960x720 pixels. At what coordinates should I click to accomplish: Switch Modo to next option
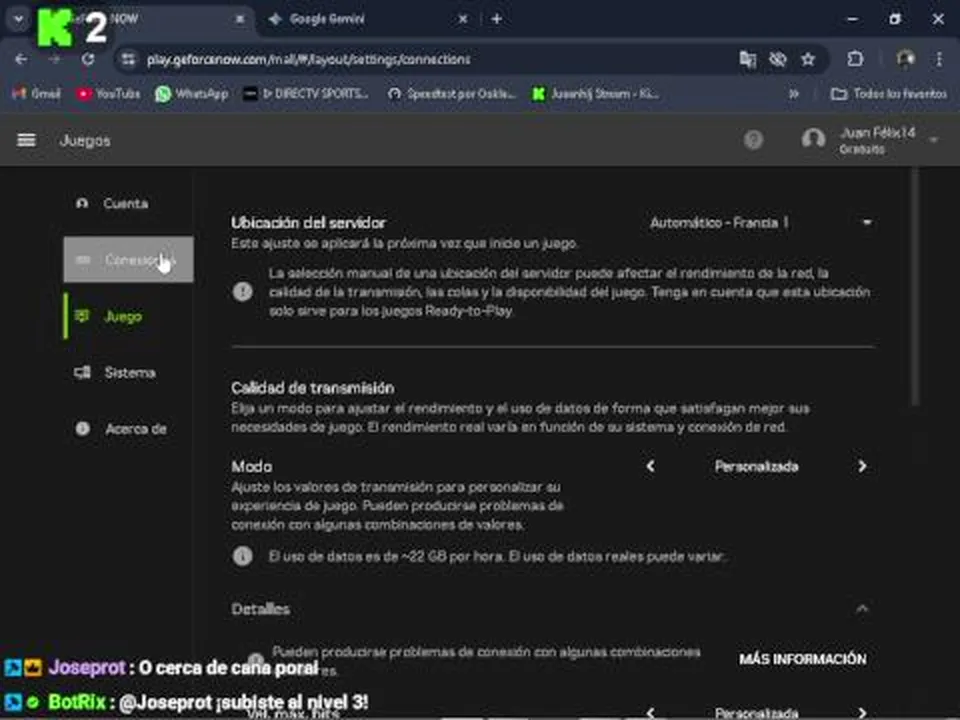click(862, 467)
